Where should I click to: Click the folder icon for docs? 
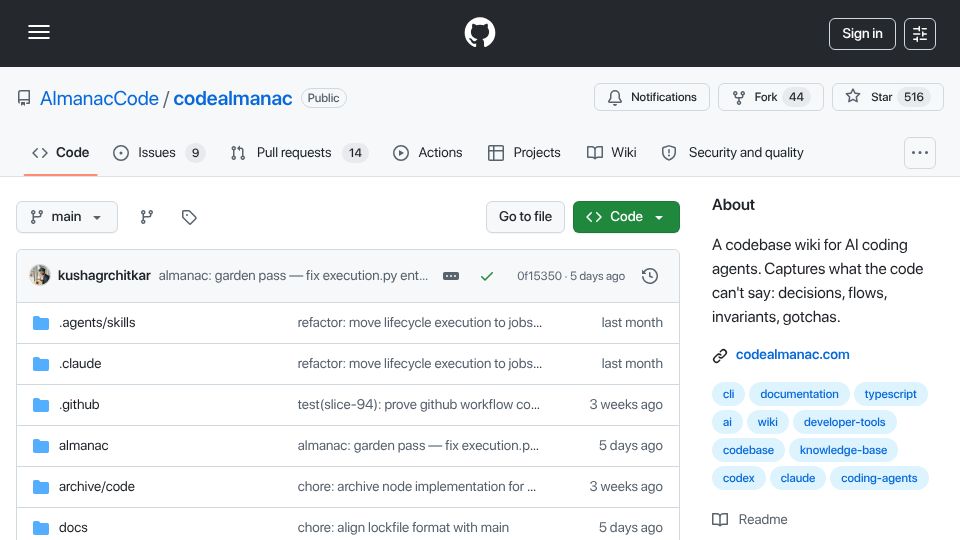coord(41,528)
